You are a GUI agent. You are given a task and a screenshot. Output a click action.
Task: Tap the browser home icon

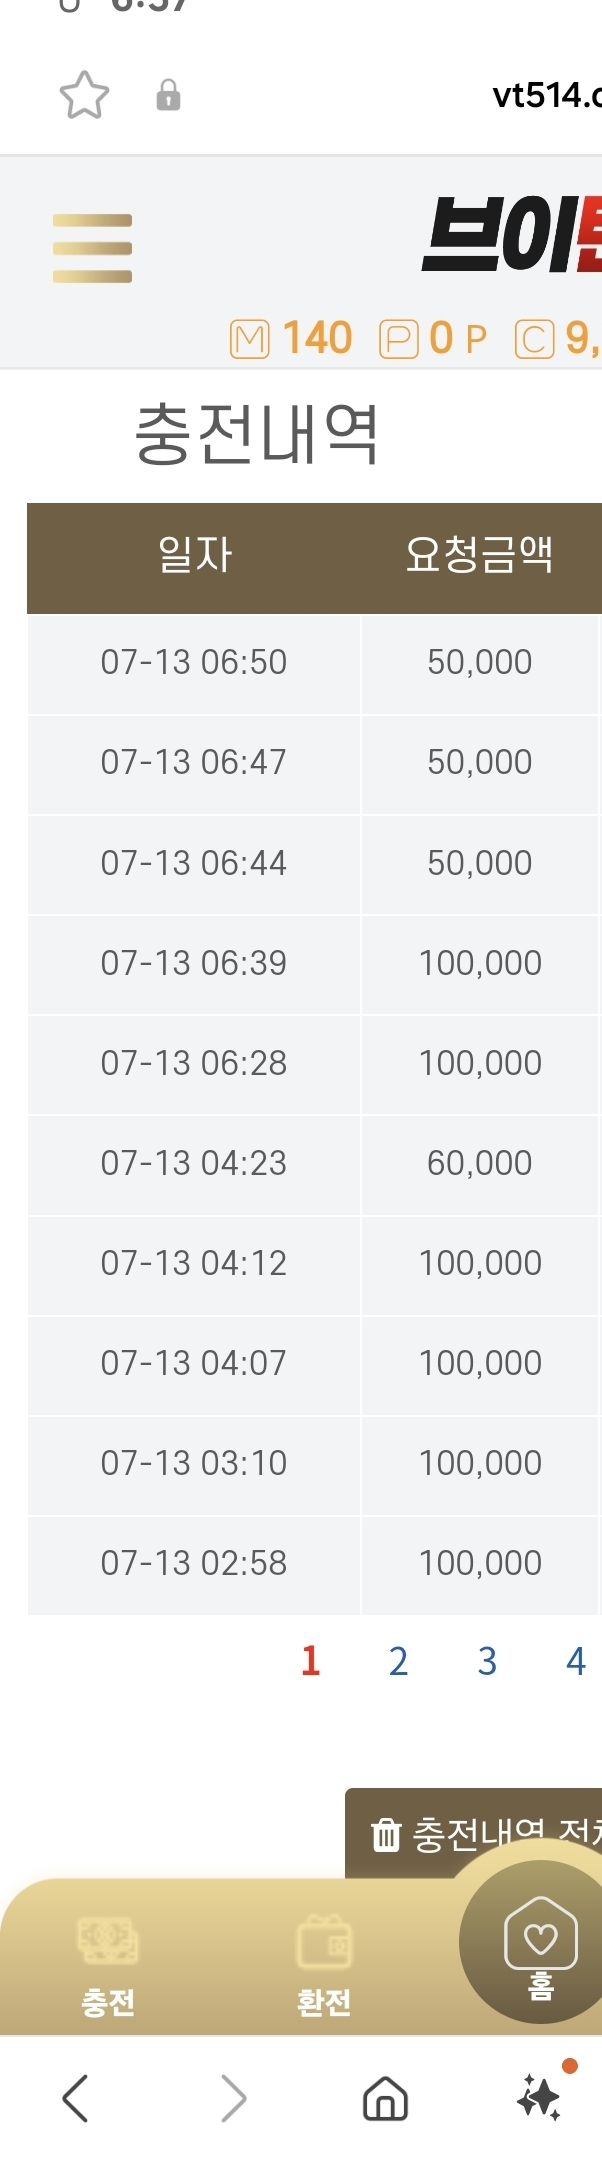385,2097
